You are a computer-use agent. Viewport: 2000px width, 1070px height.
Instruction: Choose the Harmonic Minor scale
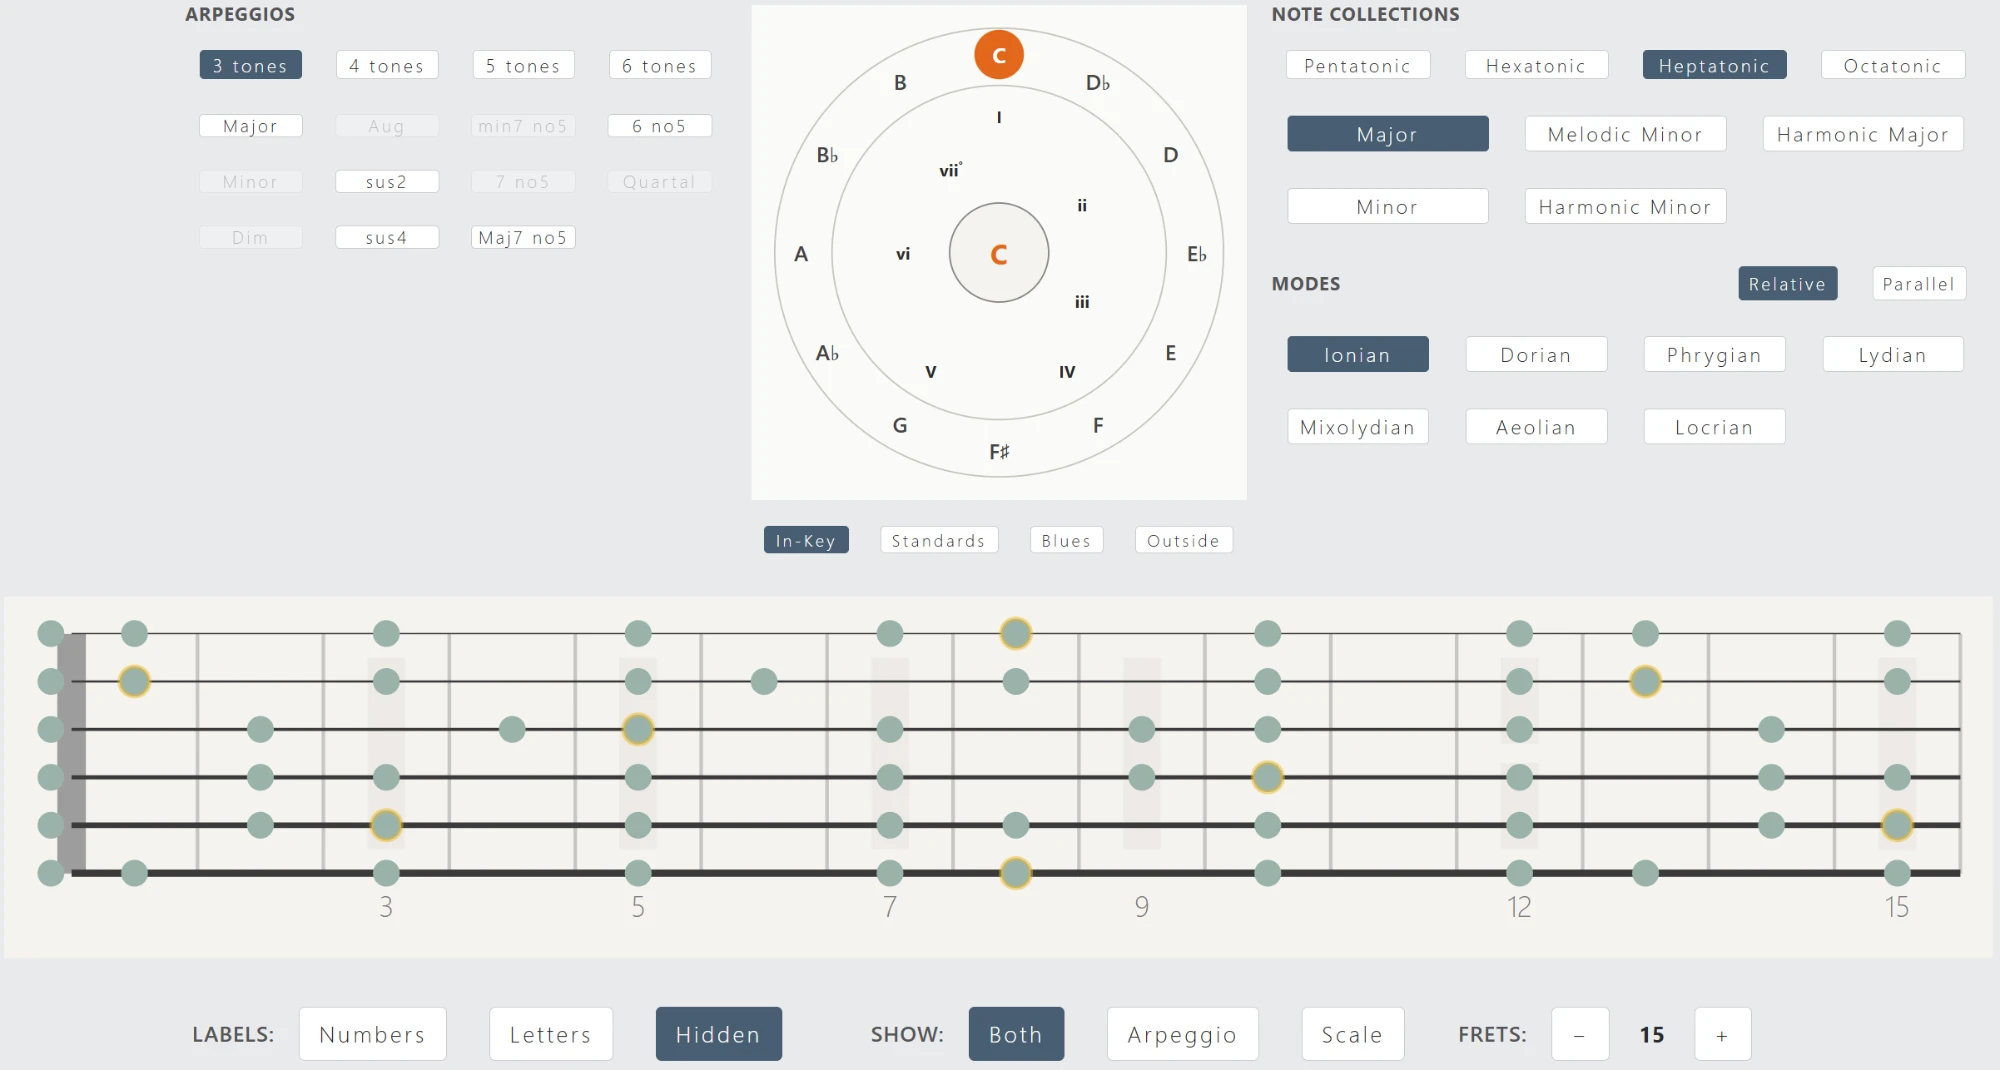[x=1625, y=207]
